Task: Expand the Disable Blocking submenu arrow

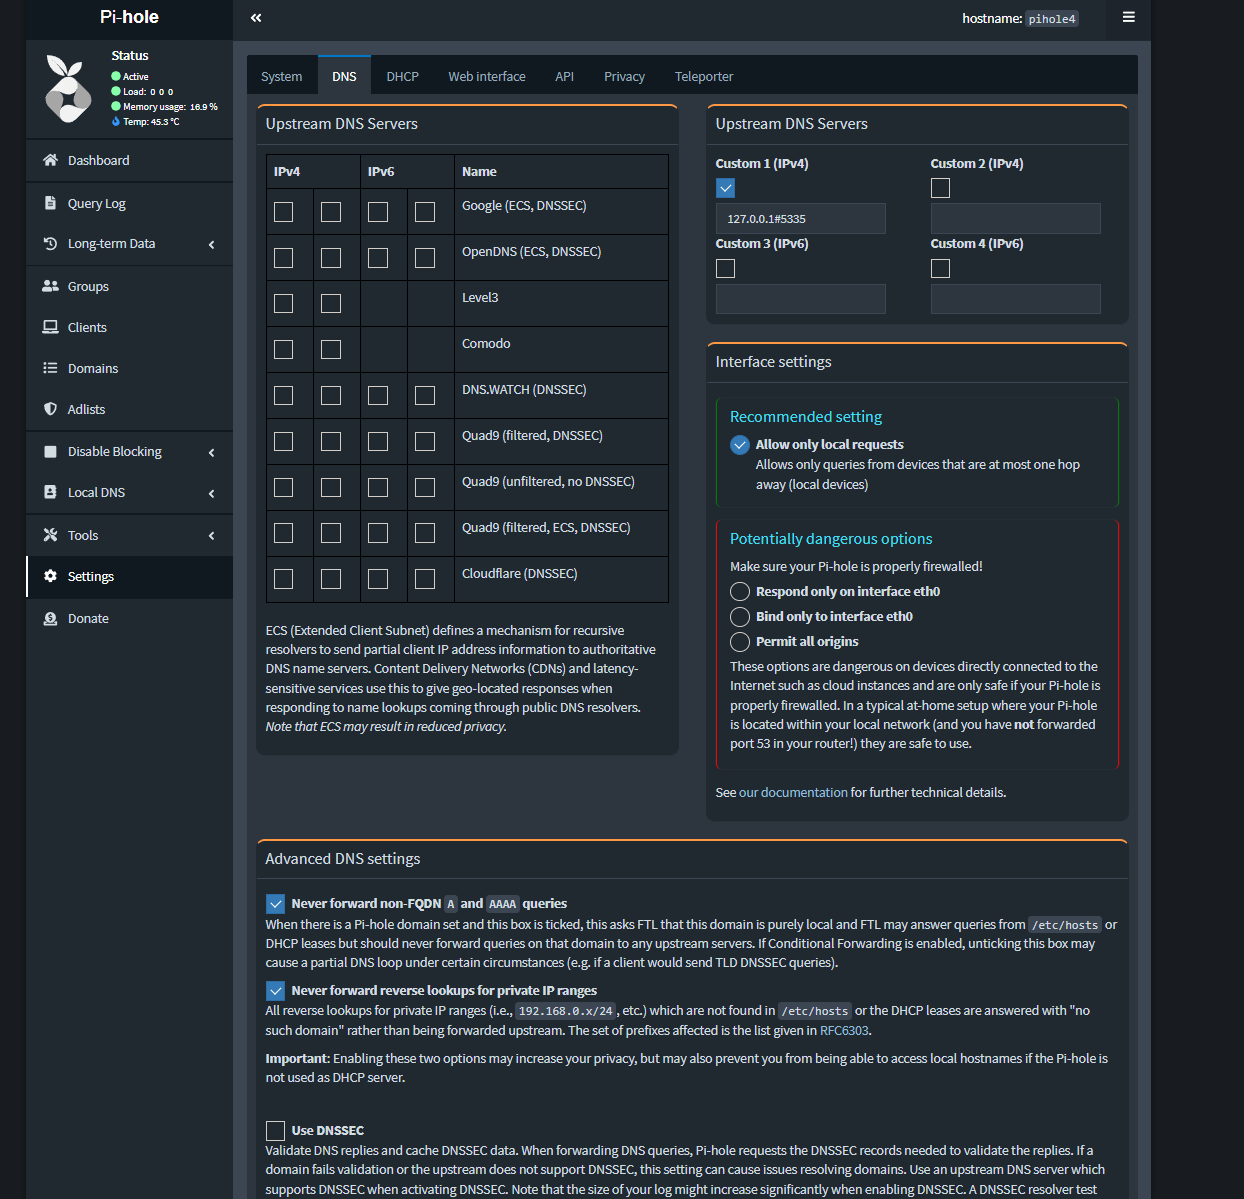Action: [211, 453]
